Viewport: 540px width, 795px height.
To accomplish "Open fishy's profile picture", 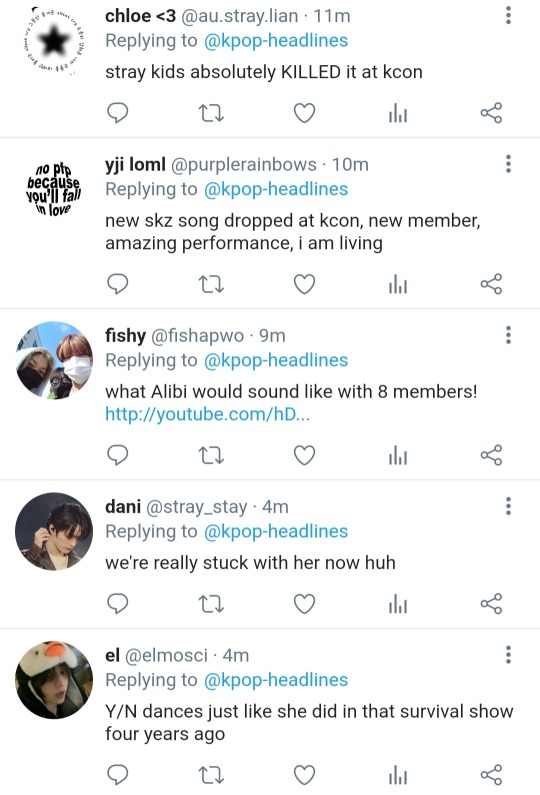I will click(54, 360).
